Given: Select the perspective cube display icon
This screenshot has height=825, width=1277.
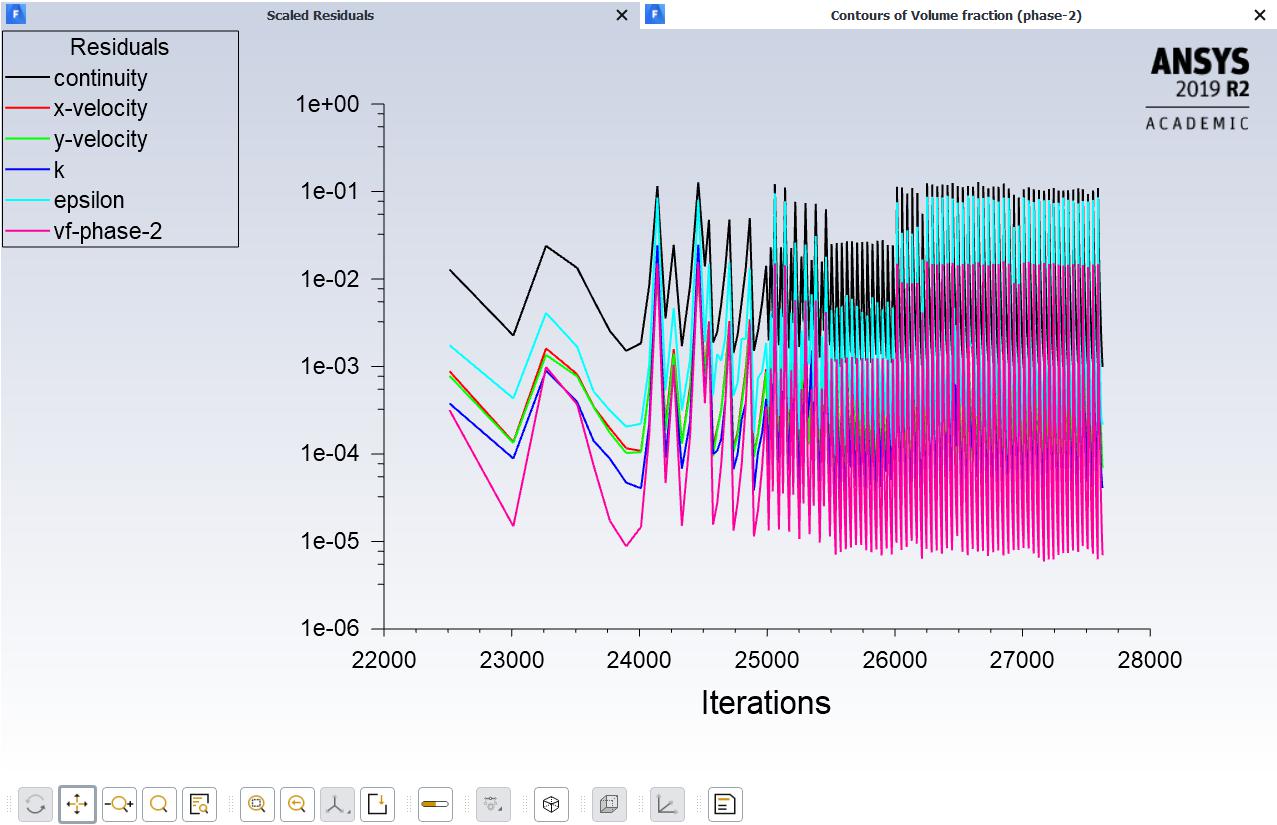Looking at the screenshot, I should 608,803.
